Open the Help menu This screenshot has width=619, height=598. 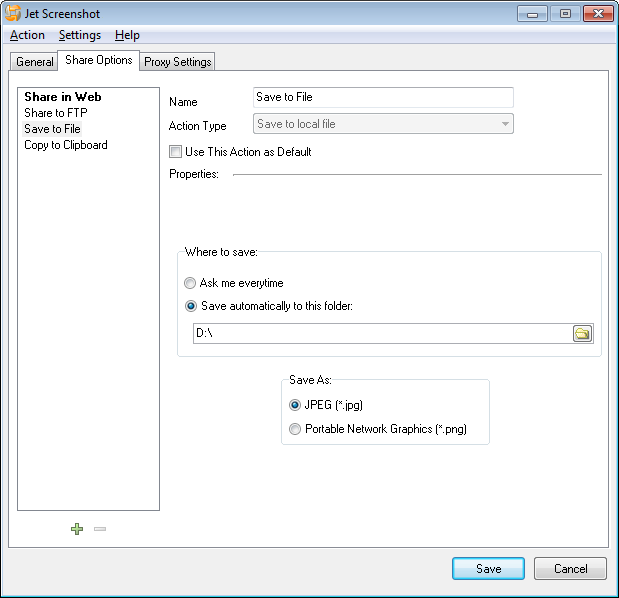[x=127, y=35]
